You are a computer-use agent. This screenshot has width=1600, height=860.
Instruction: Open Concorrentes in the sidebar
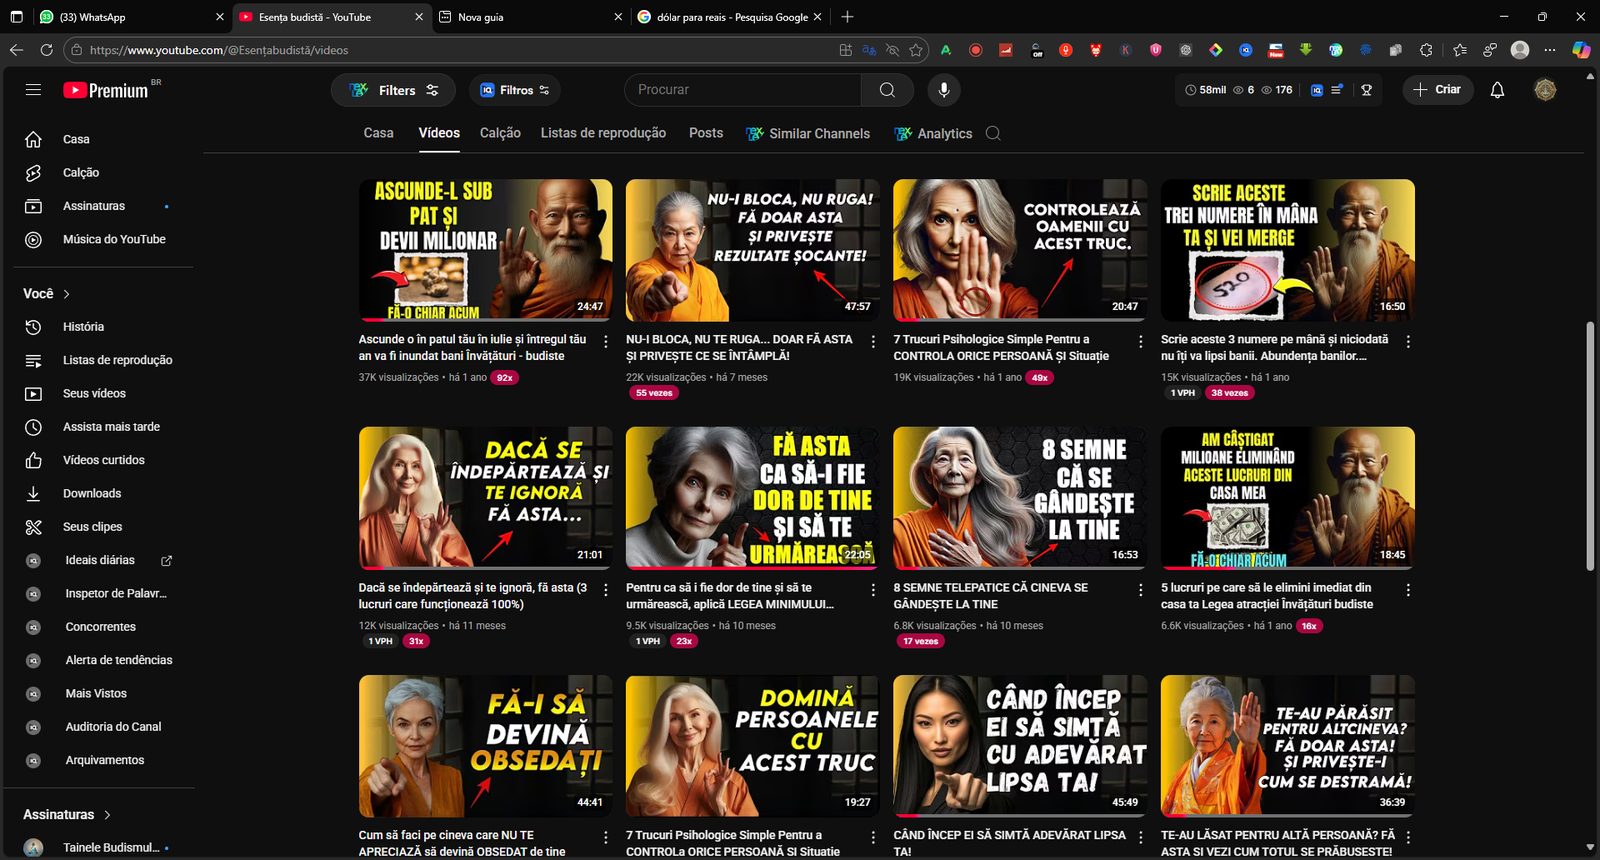coord(101,627)
